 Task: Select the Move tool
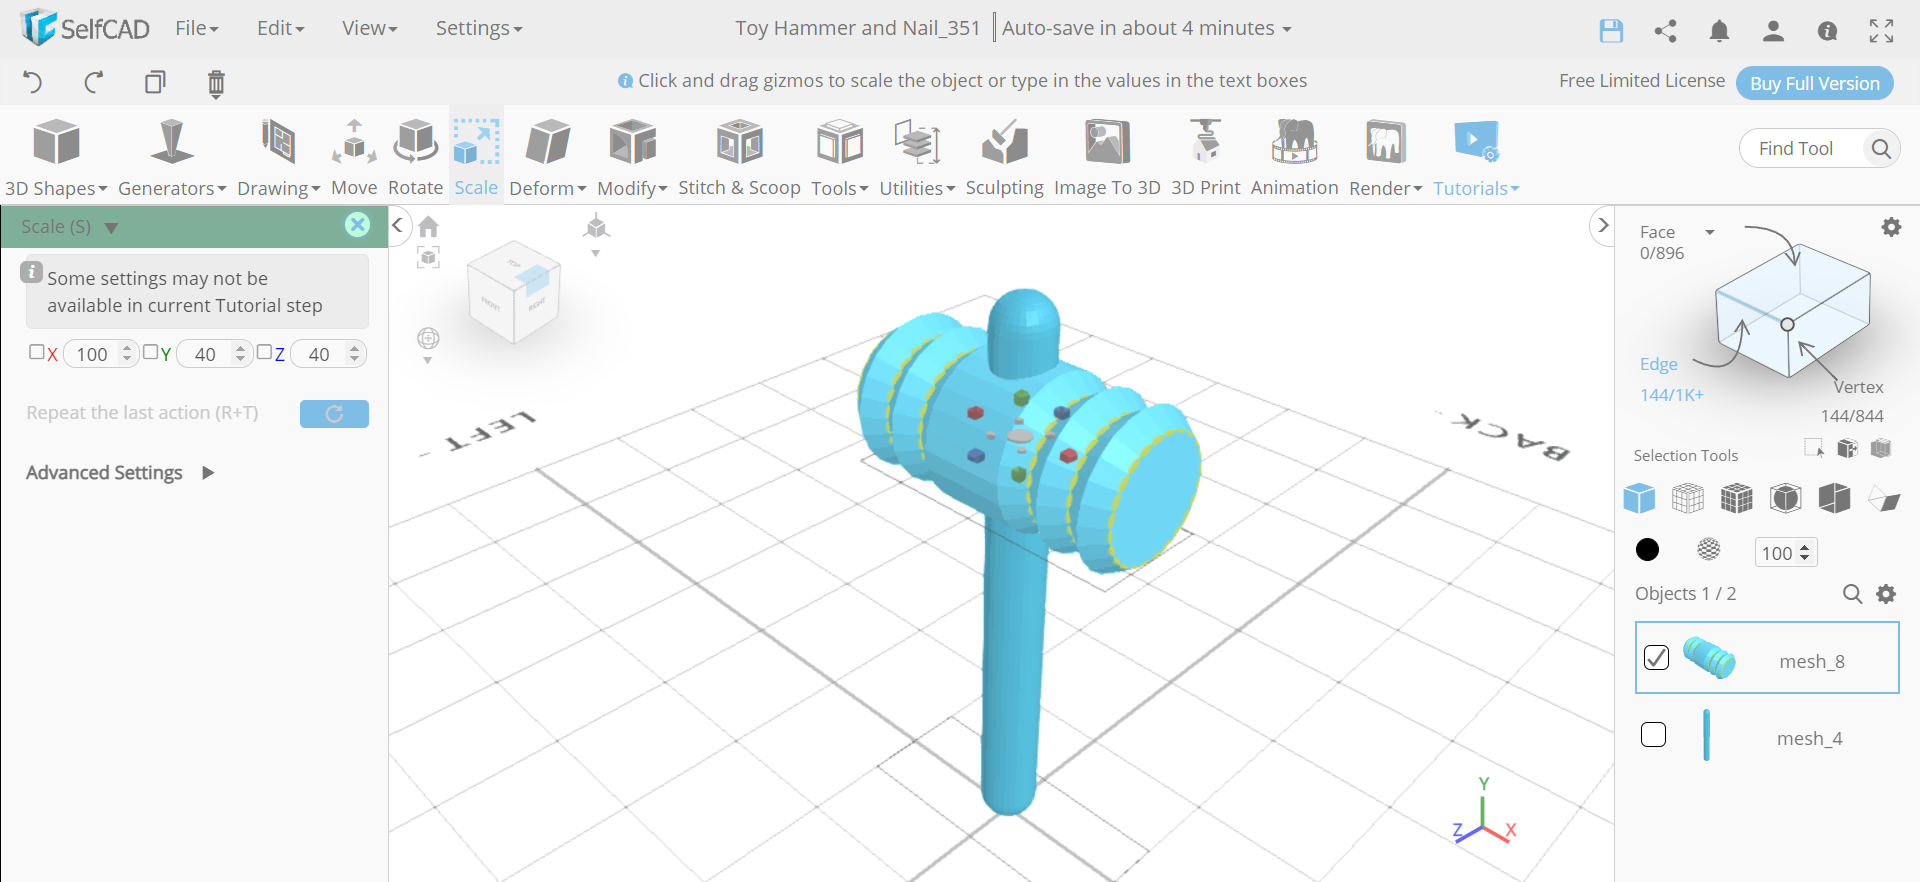pos(354,157)
